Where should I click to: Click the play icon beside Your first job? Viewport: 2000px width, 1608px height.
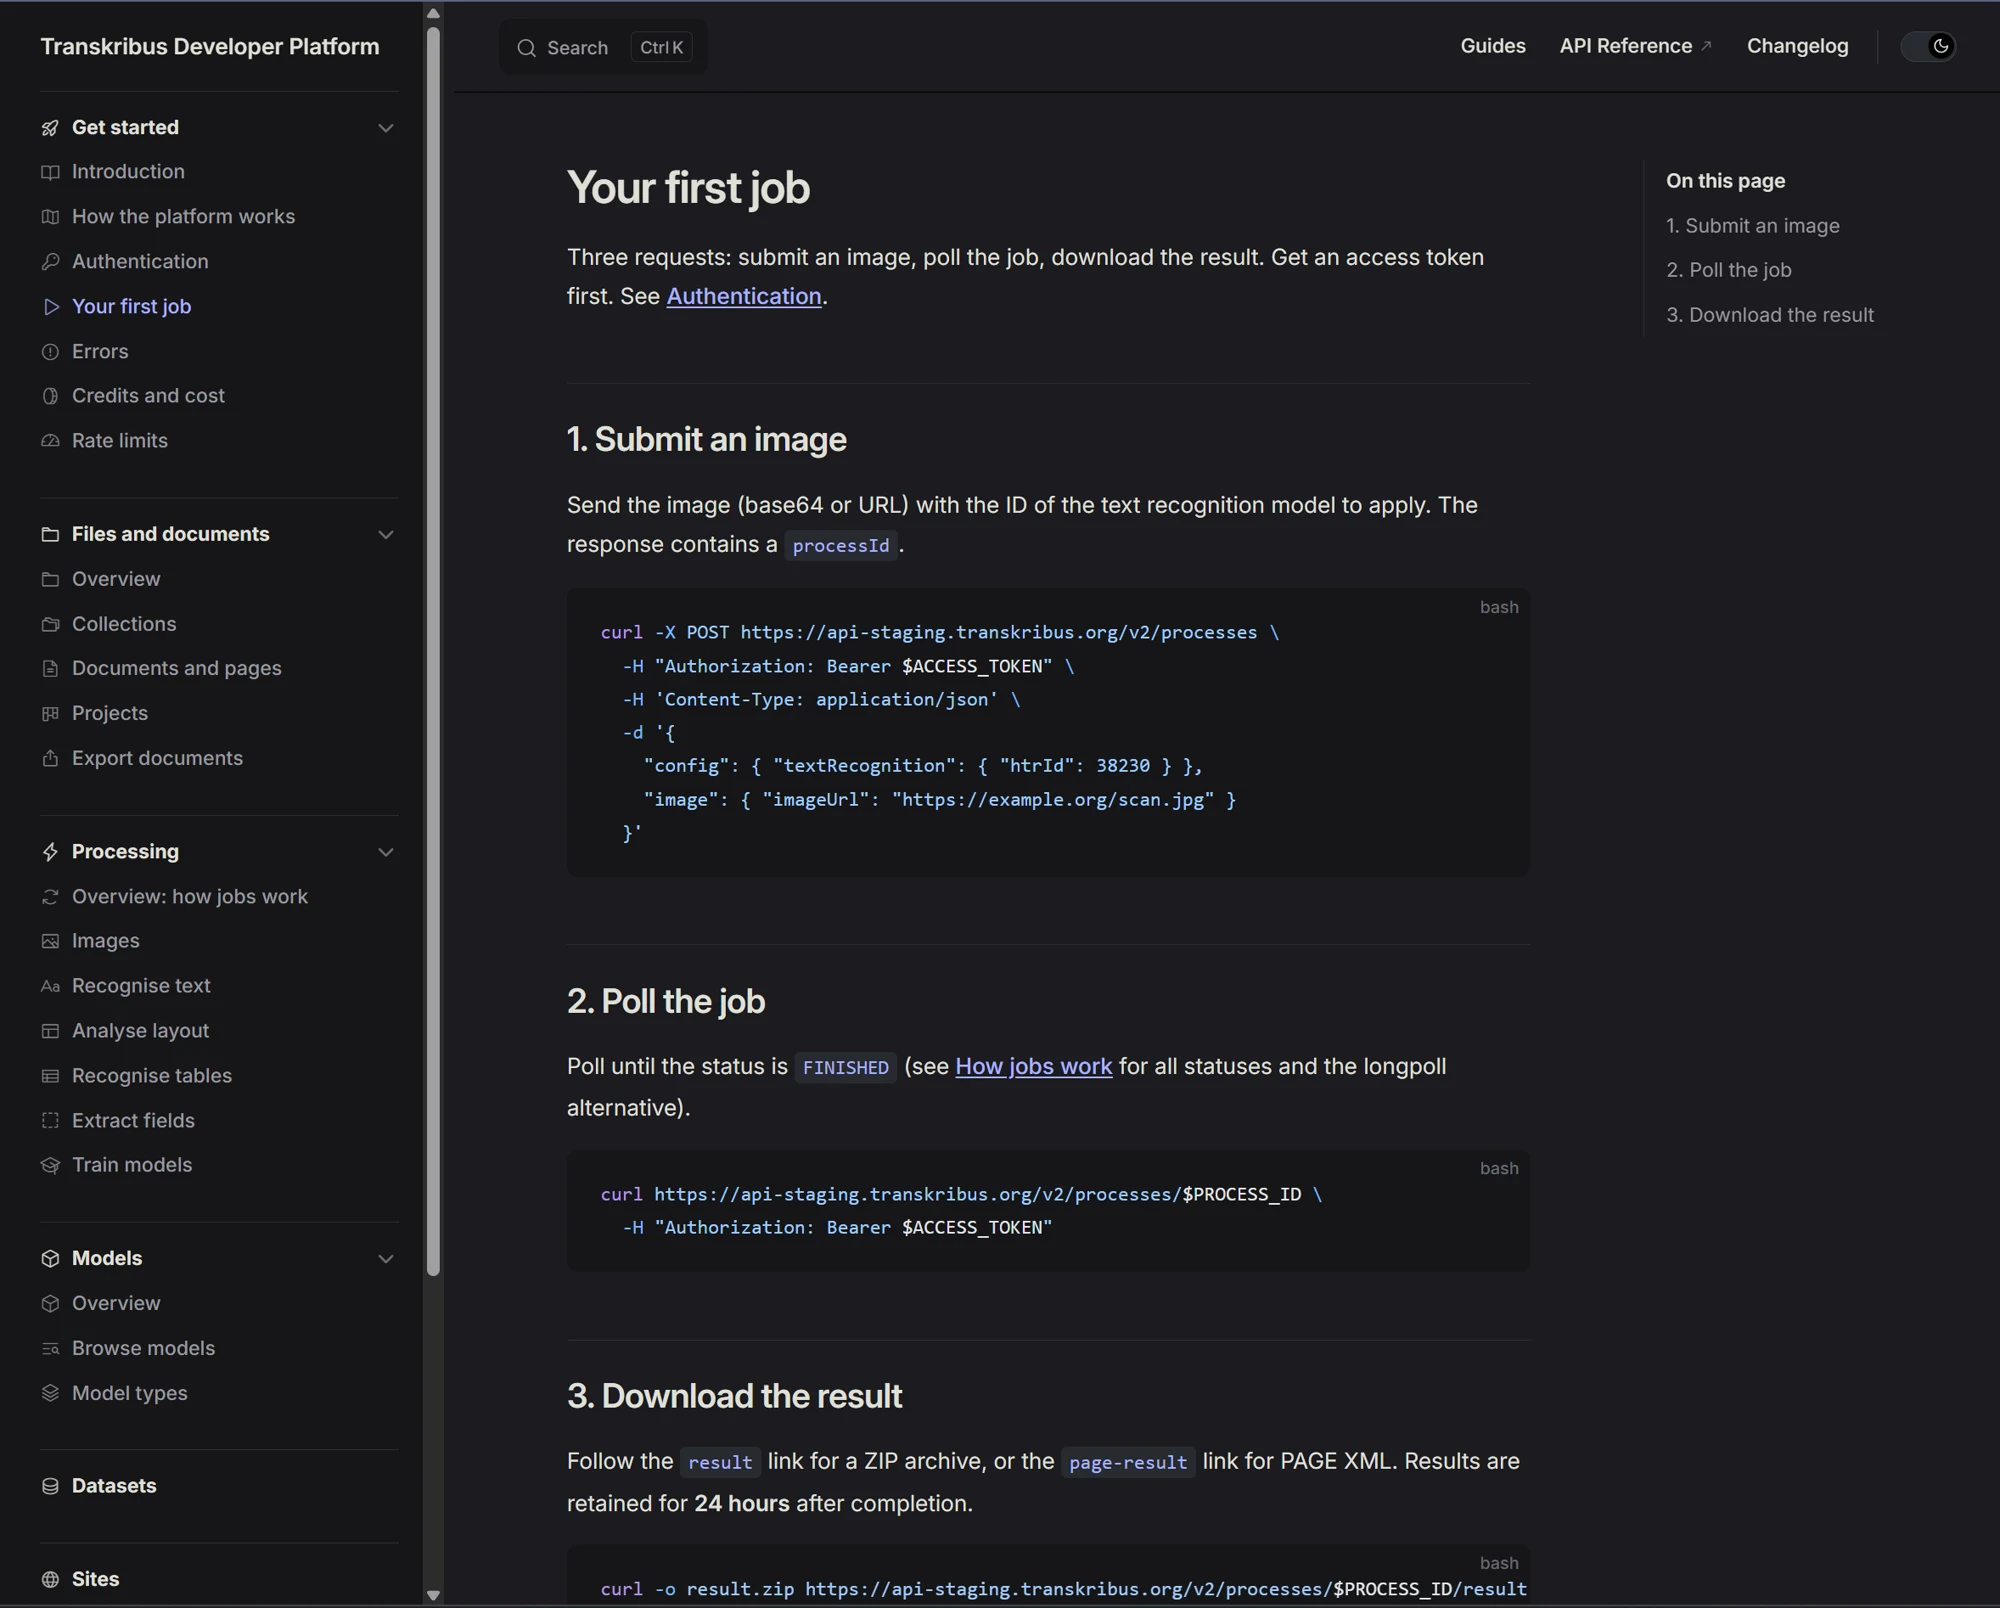tap(50, 307)
